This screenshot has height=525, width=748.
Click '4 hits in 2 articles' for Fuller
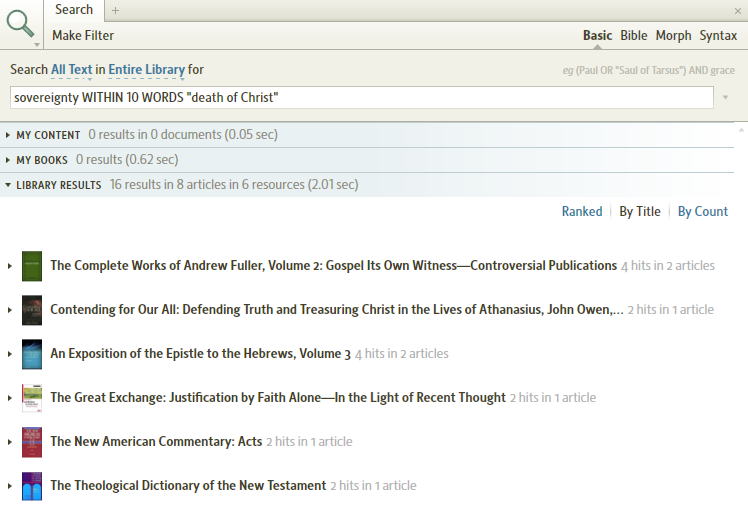point(668,266)
